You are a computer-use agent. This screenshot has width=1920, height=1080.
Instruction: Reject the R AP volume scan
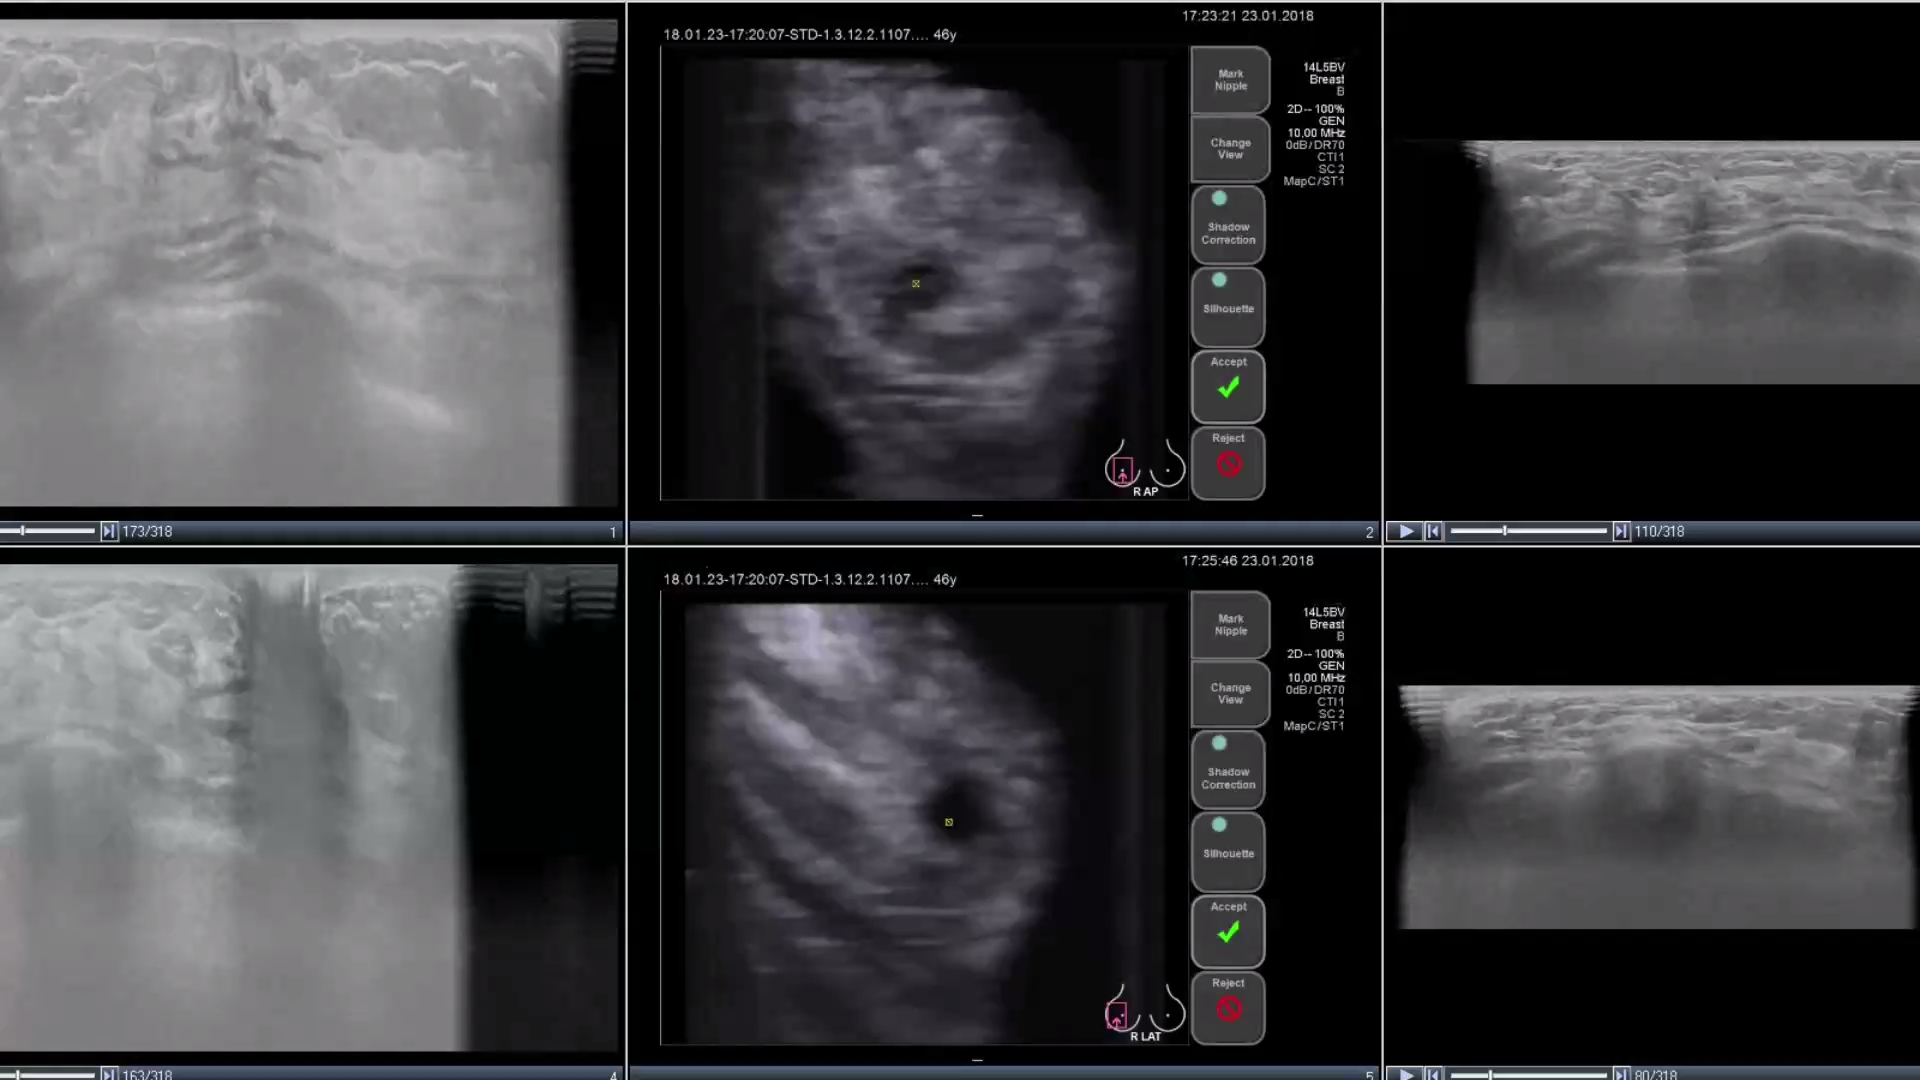[x=1227, y=463]
